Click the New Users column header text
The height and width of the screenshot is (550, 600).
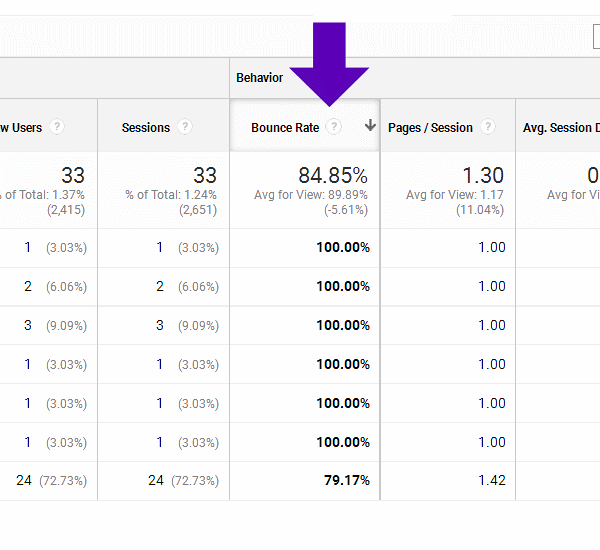click(x=20, y=128)
